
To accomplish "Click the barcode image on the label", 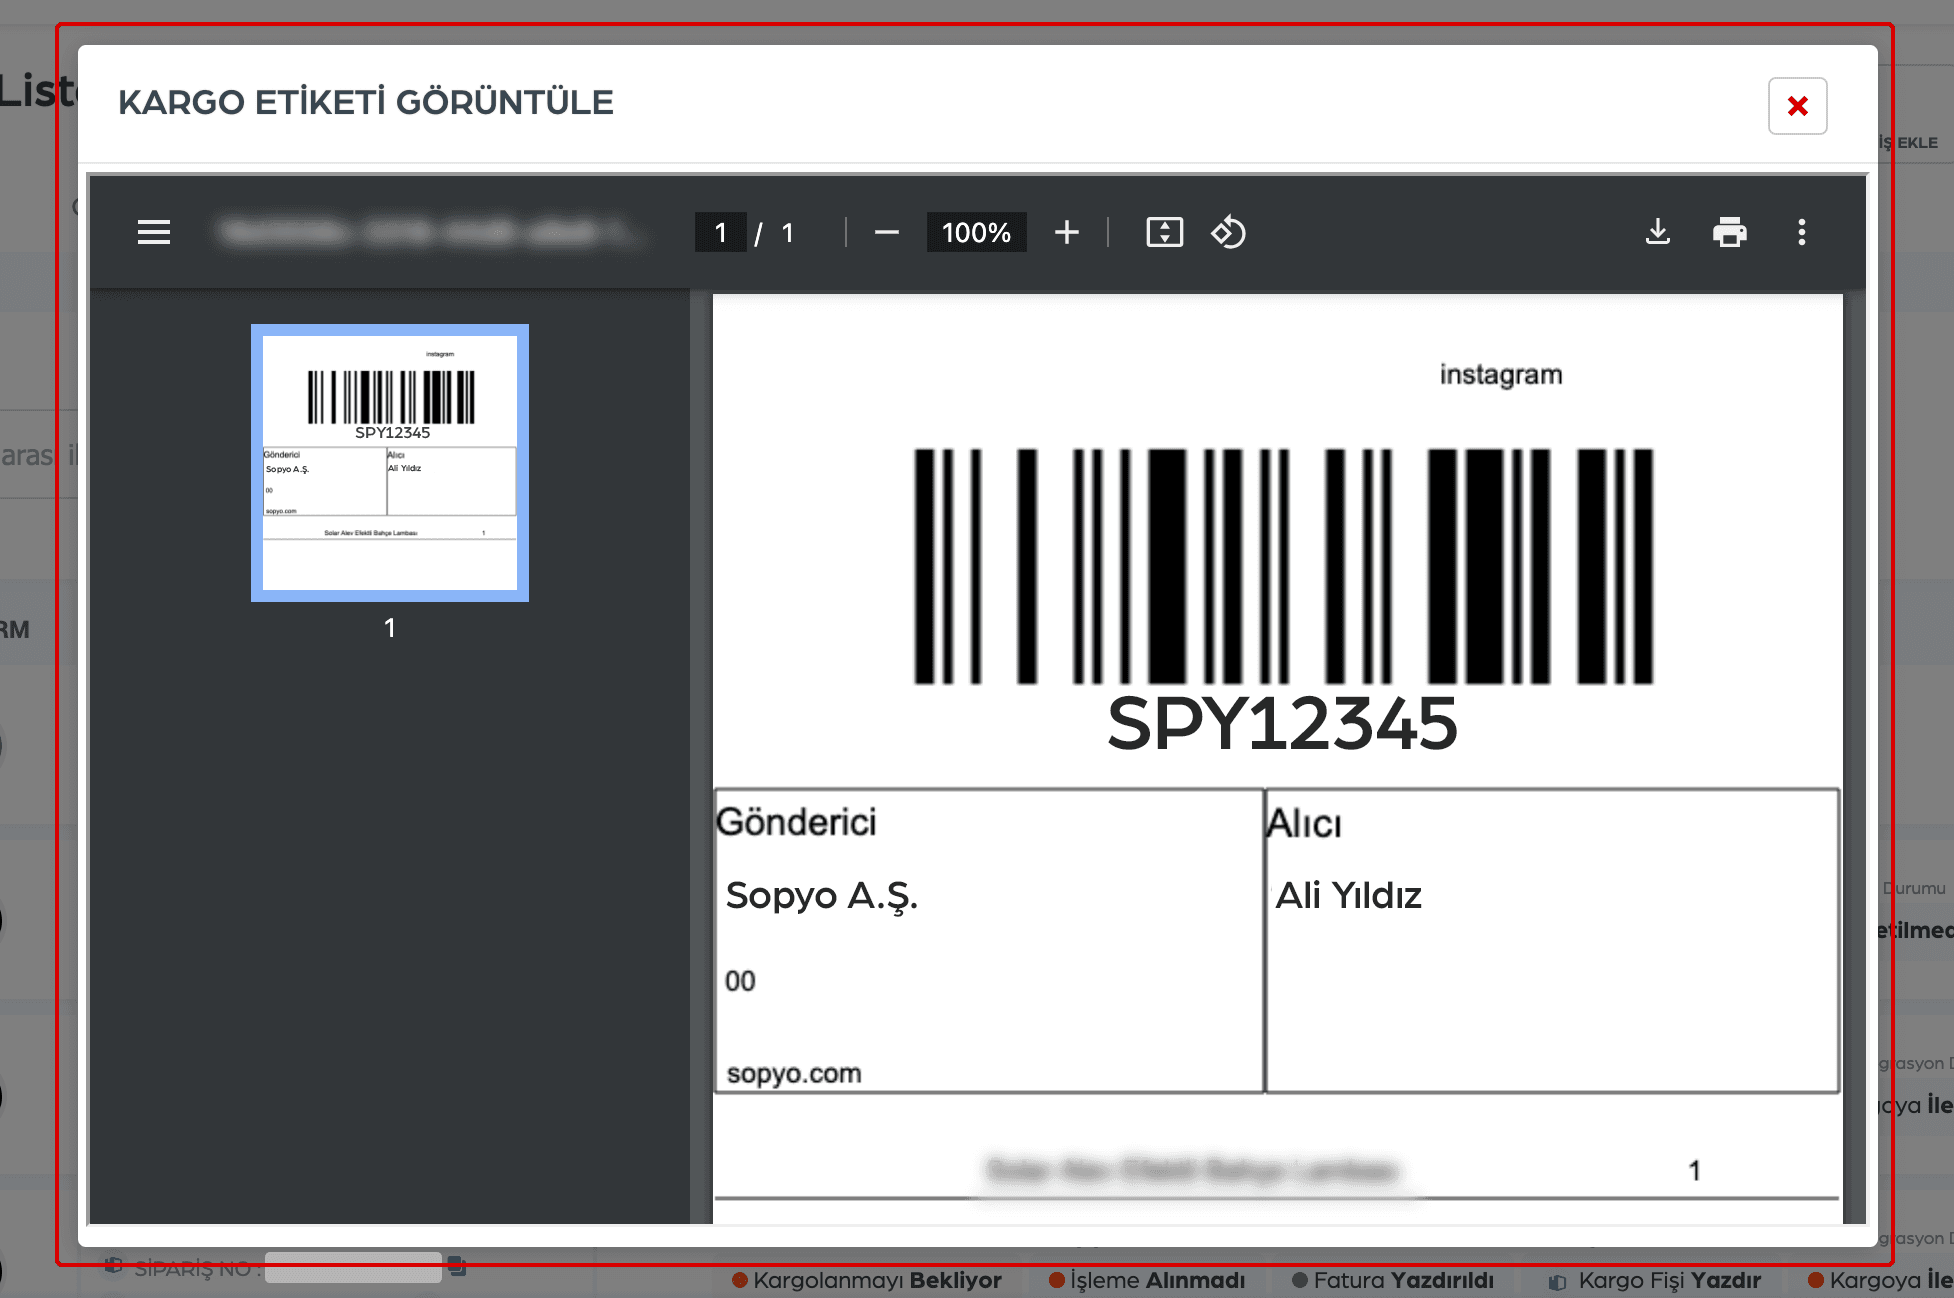I will [x=1284, y=566].
